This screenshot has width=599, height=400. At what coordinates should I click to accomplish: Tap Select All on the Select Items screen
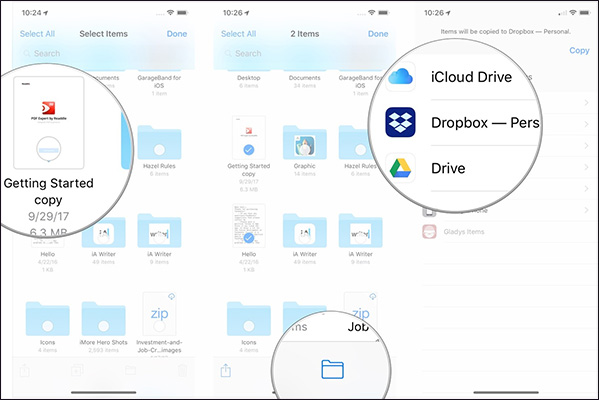(x=37, y=34)
